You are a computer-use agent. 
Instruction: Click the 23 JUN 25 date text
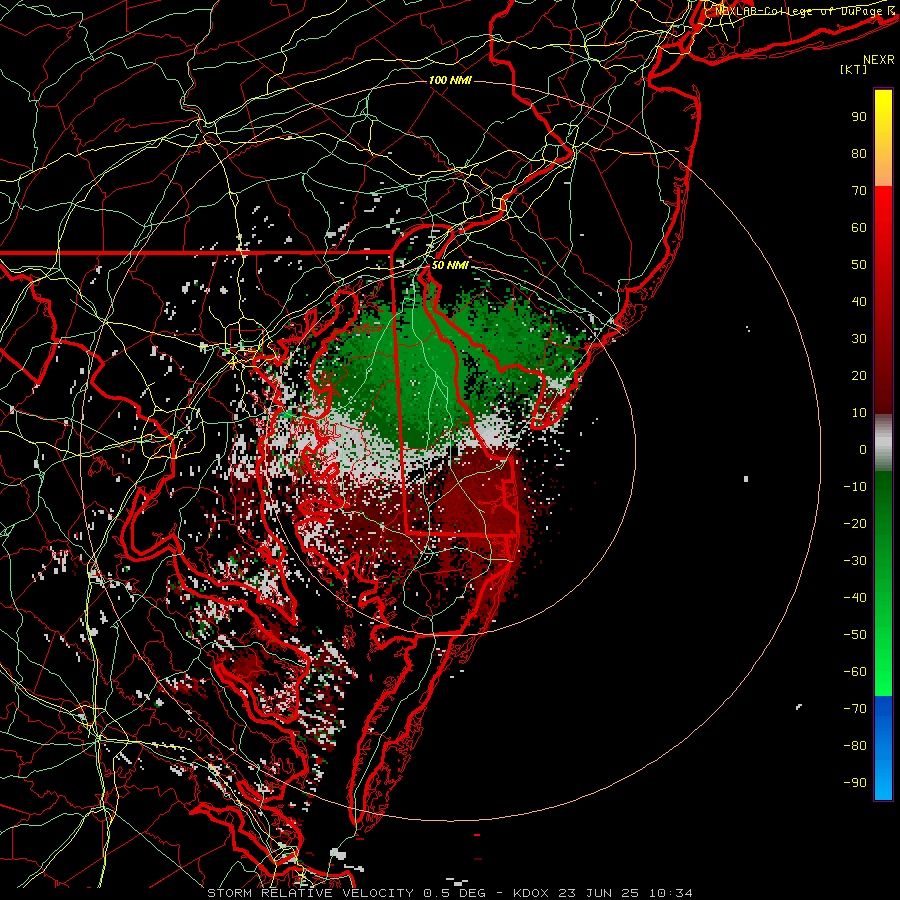(x=599, y=893)
